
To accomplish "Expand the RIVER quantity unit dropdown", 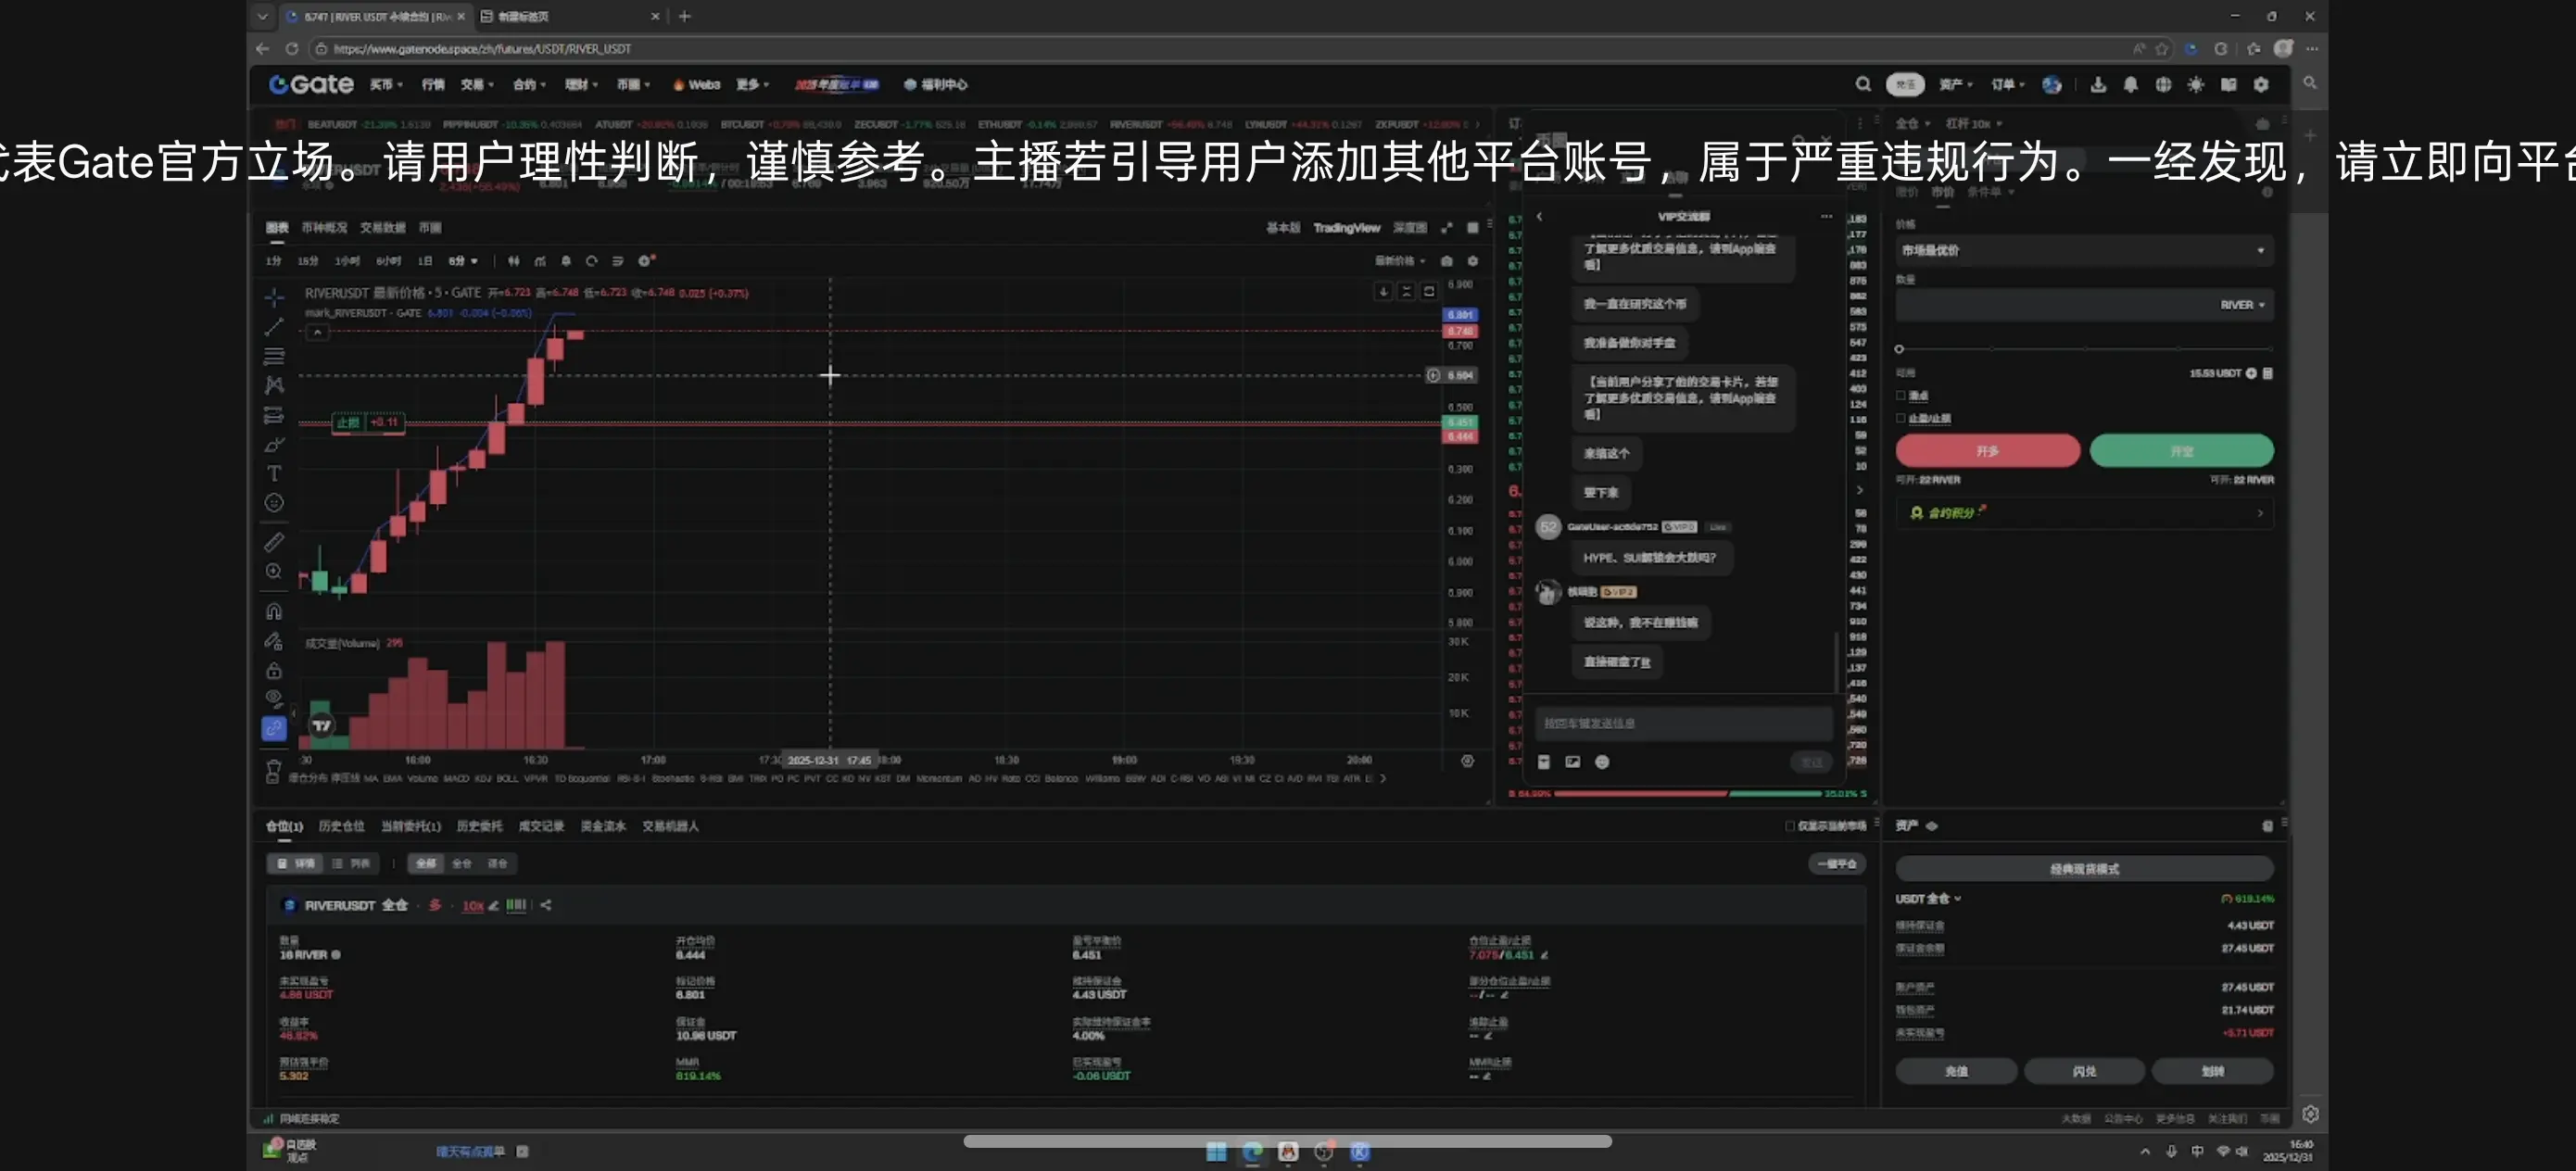I will (x=2242, y=305).
